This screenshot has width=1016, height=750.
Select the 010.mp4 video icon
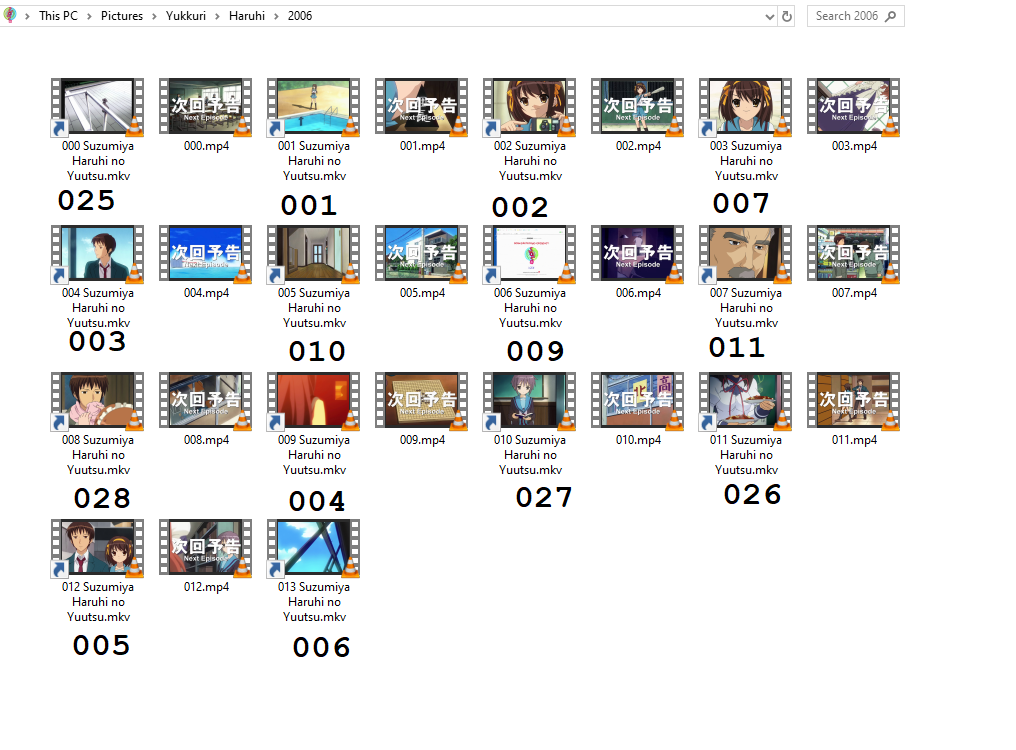coord(638,401)
